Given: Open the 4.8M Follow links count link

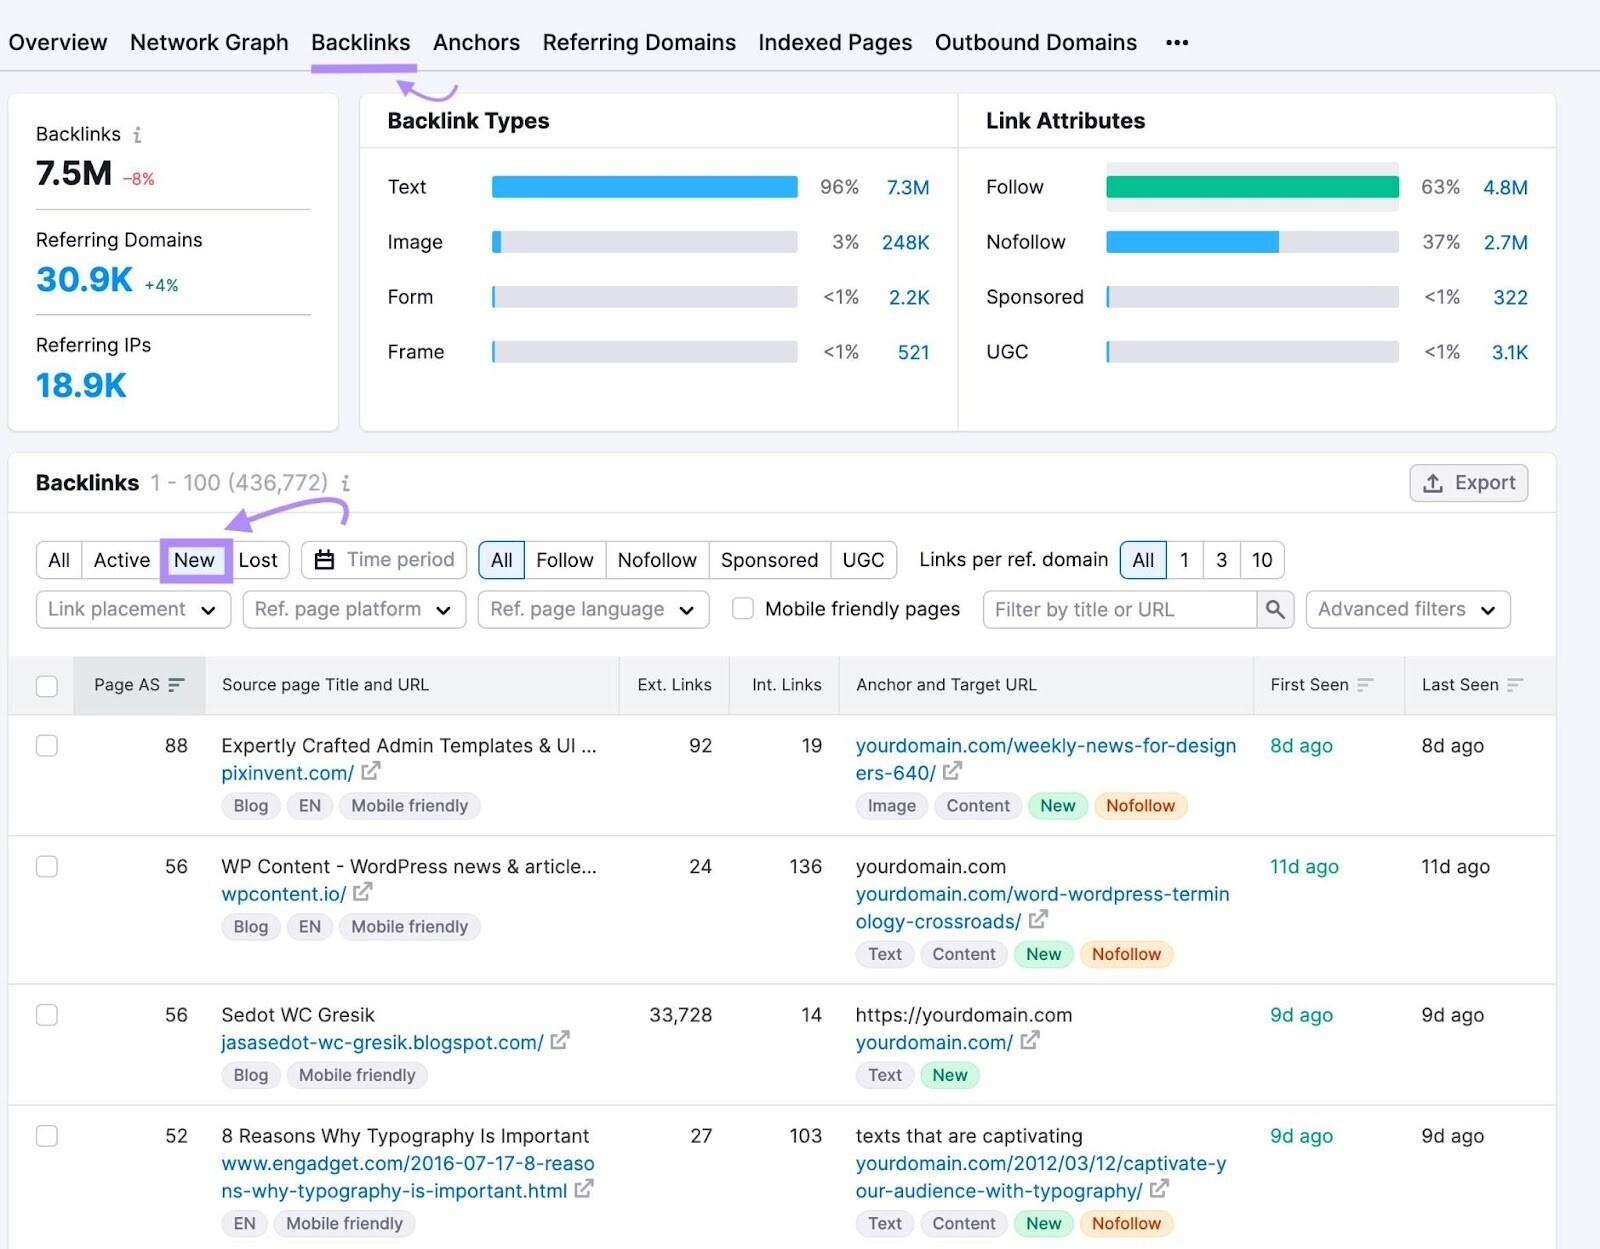Looking at the screenshot, I should (x=1506, y=187).
